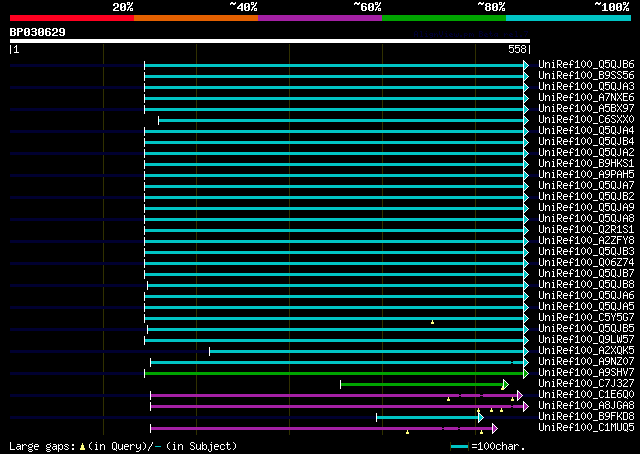Click the cyan ~100% legend segment
Viewport: 640px width, 454px height.
click(569, 18)
